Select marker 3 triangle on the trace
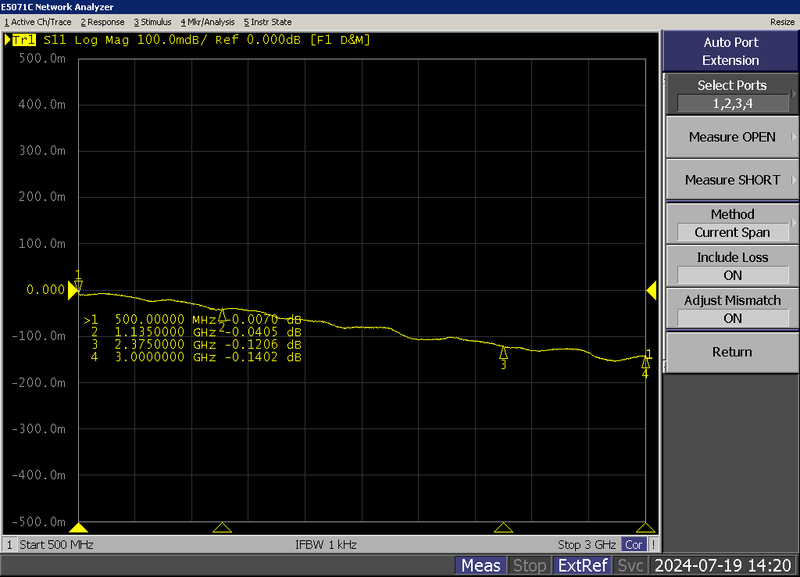Screen dimensions: 800x577 point(504,352)
